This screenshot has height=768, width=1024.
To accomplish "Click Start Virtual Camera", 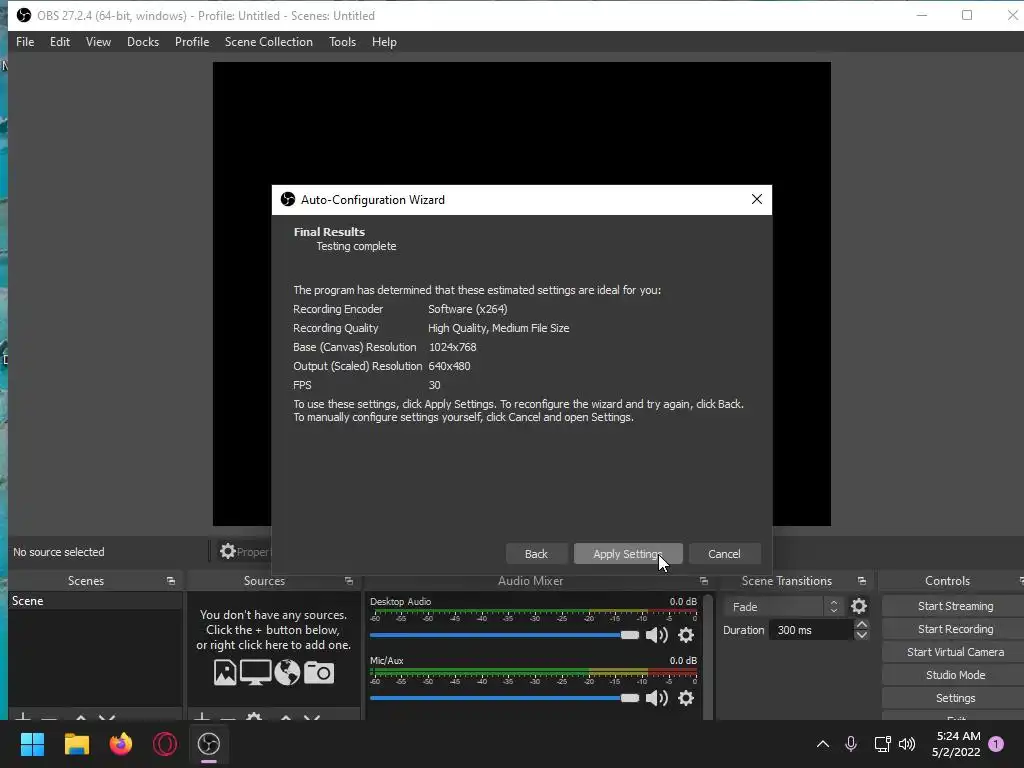I will pos(955,652).
